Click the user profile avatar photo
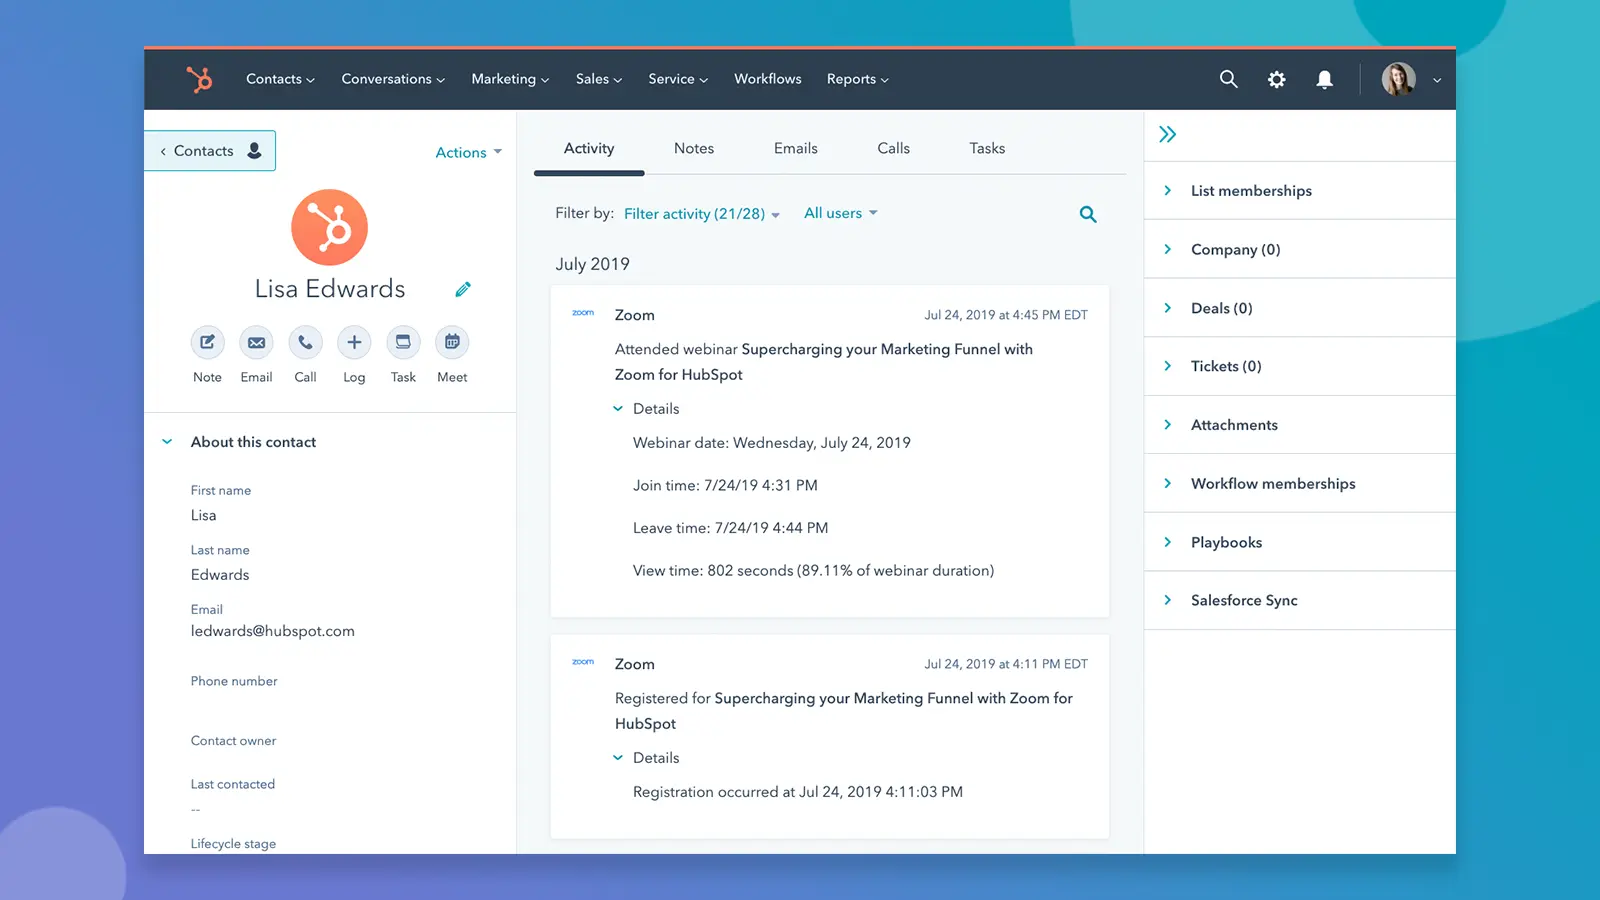The width and height of the screenshot is (1600, 900). pos(1399,79)
